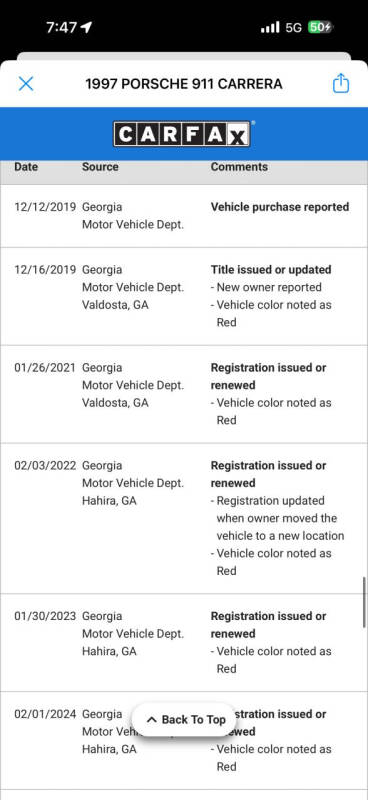Tap the Date column header
This screenshot has width=368, height=800.
pos(26,167)
